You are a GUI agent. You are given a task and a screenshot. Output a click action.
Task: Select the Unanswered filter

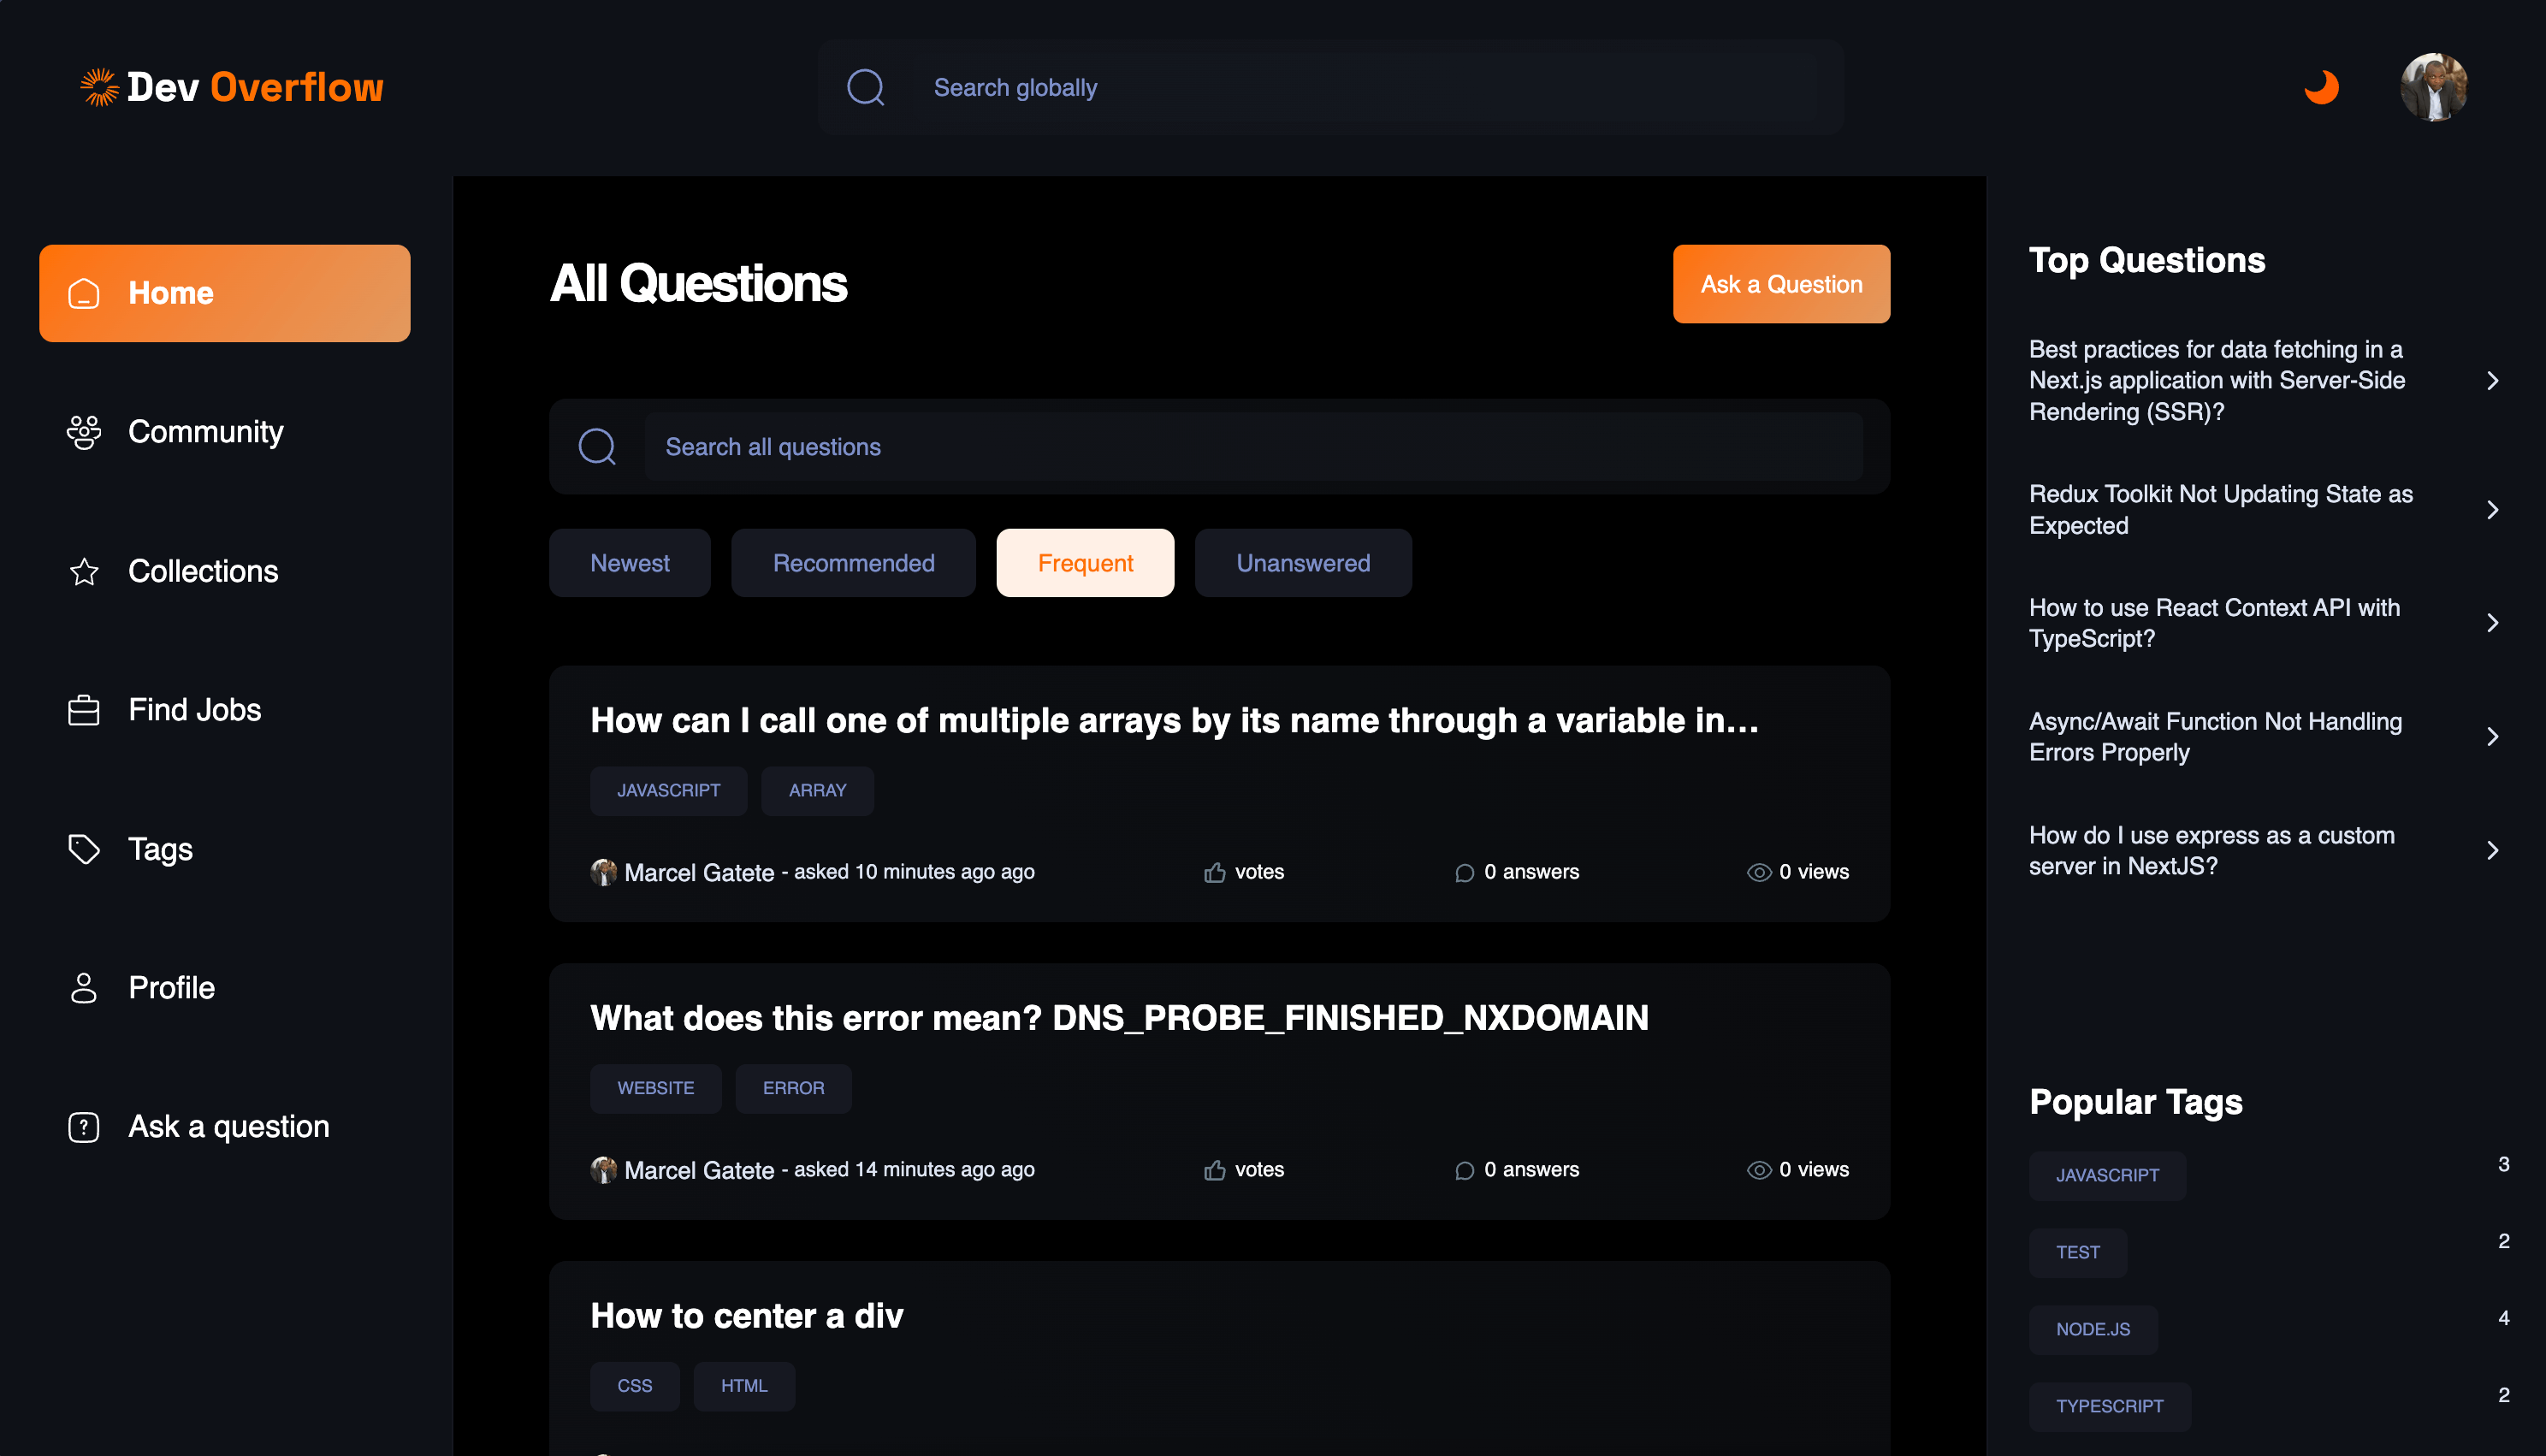pyautogui.click(x=1303, y=563)
